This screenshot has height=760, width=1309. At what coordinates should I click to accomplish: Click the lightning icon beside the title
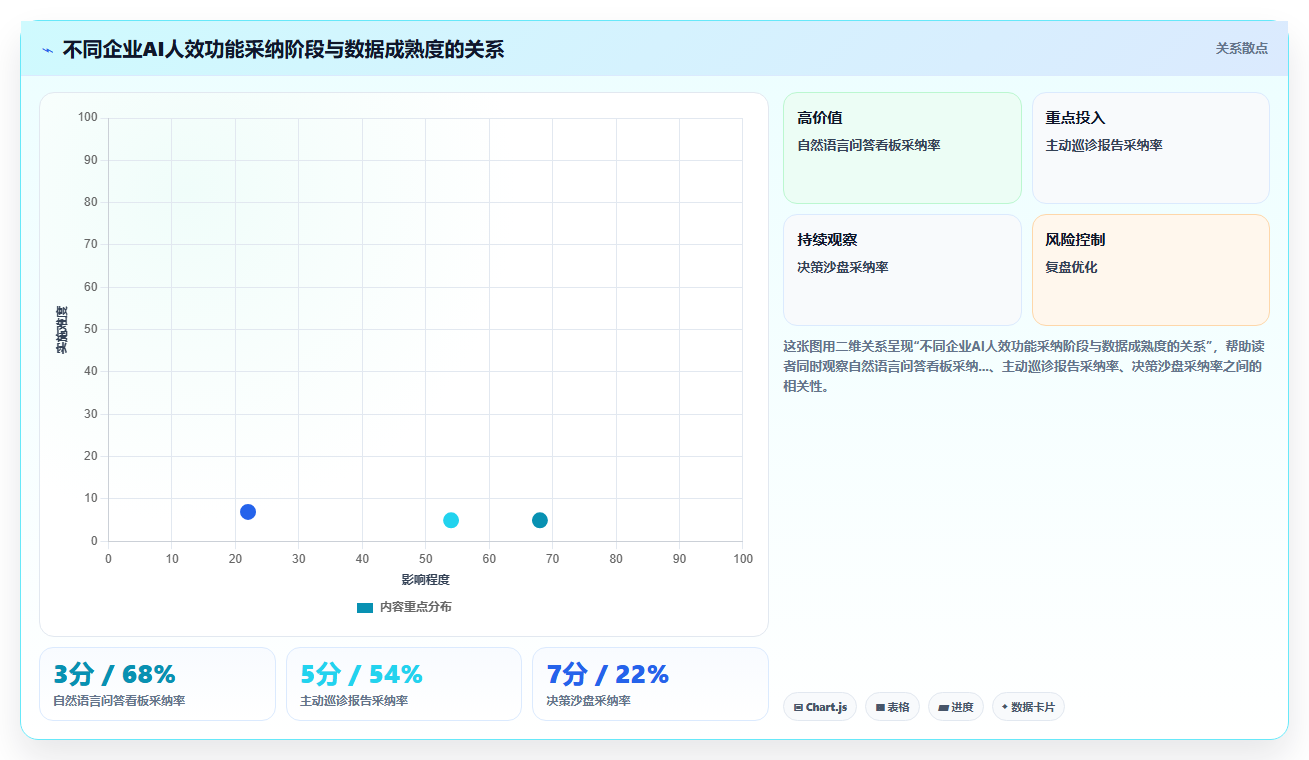coord(47,50)
